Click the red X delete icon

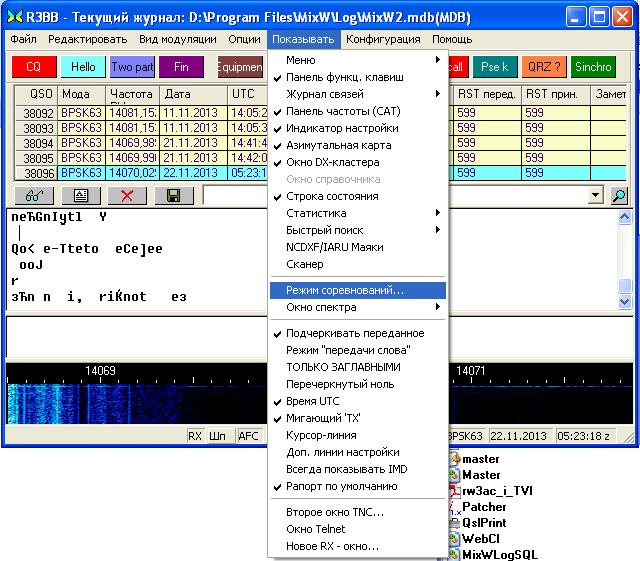(x=128, y=195)
